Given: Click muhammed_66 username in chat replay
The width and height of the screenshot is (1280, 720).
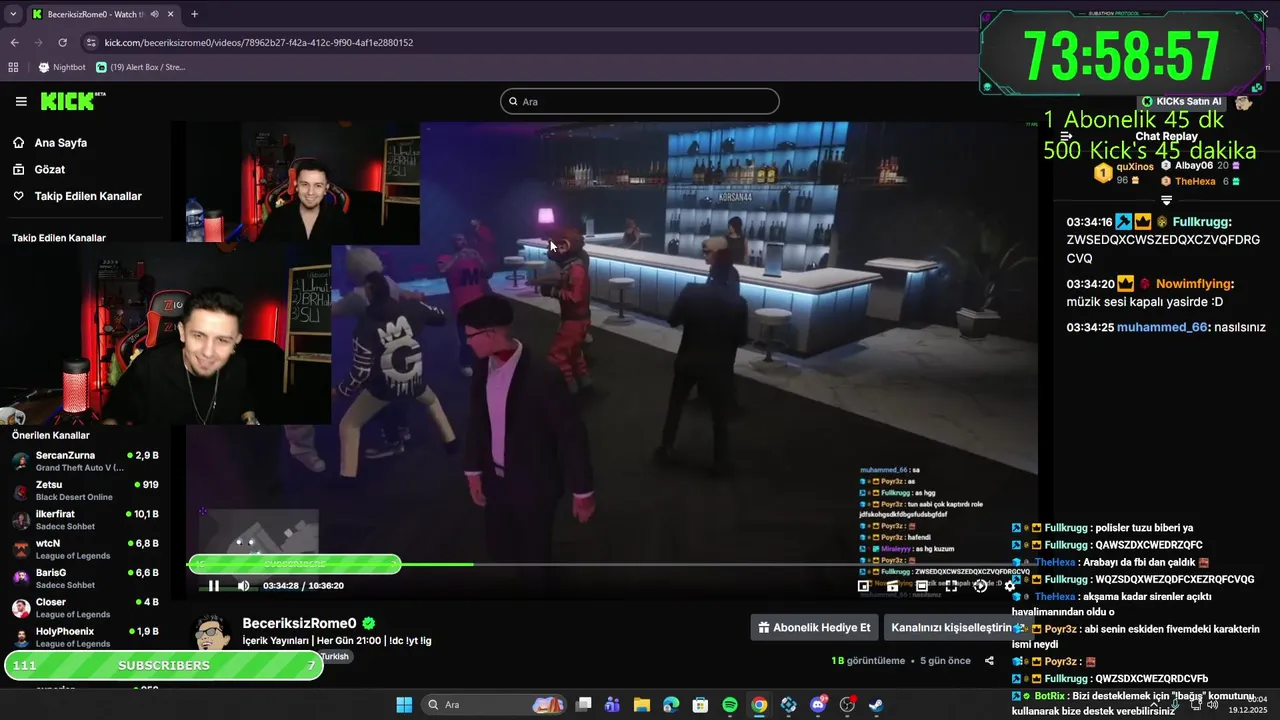Looking at the screenshot, I should click(x=1162, y=328).
